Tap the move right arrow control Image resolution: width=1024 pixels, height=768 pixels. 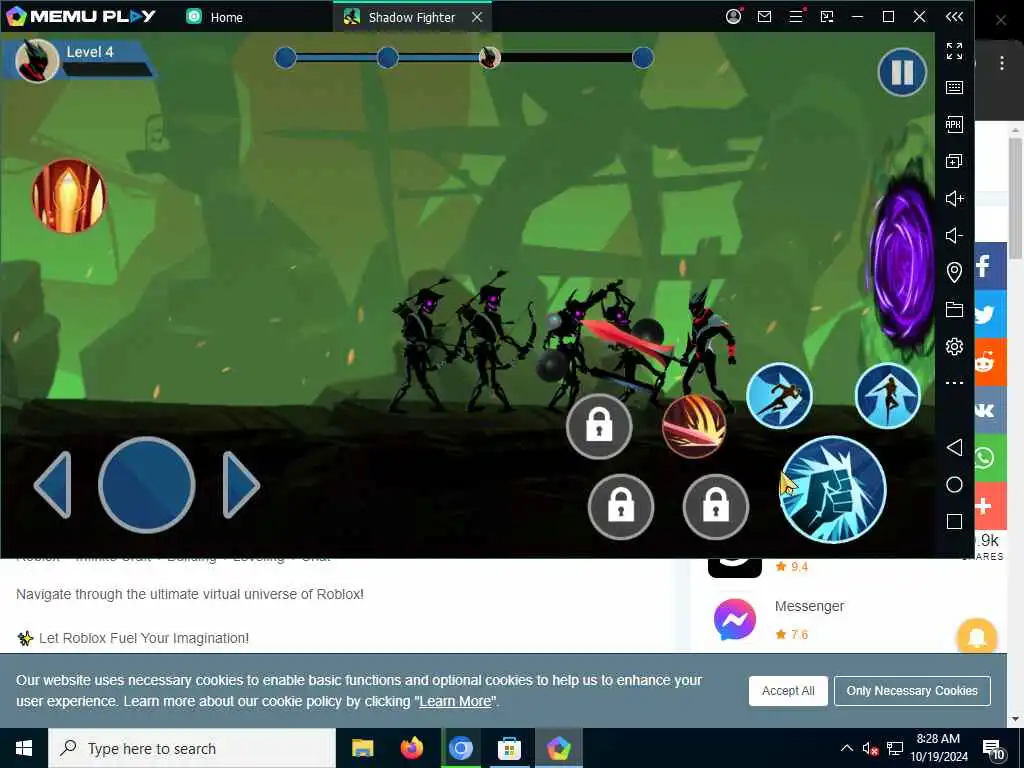241,485
